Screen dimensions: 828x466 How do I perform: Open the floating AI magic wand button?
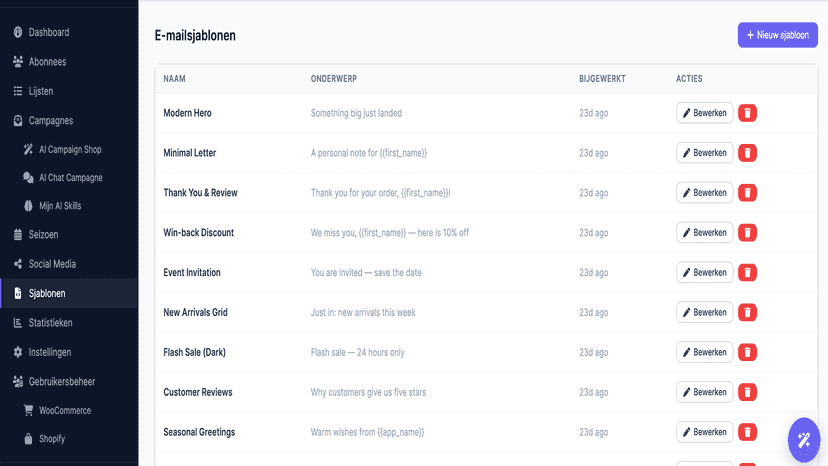coord(804,440)
